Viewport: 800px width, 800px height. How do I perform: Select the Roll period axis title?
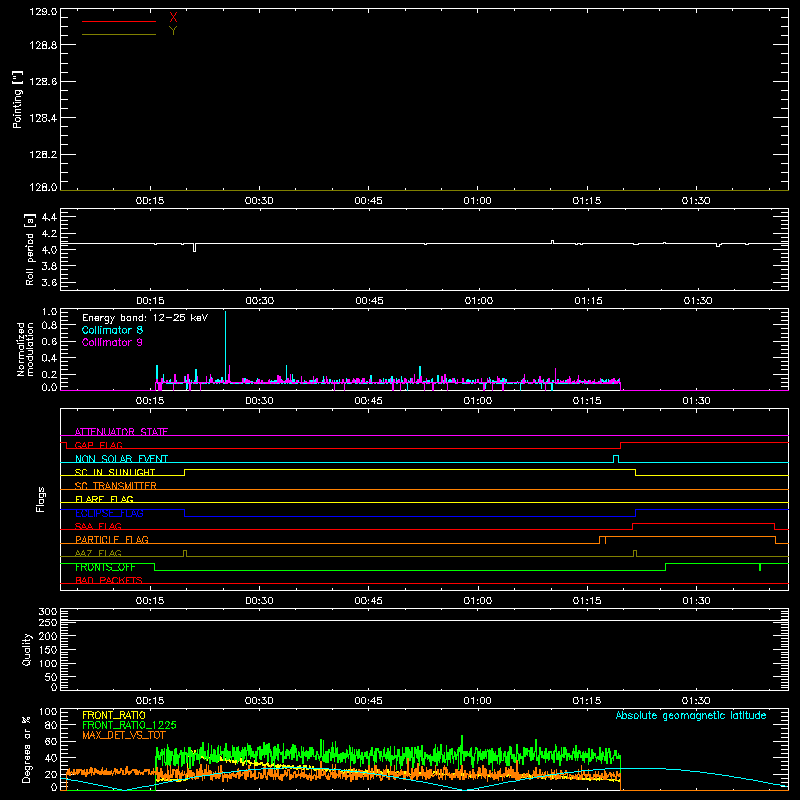click(30, 250)
